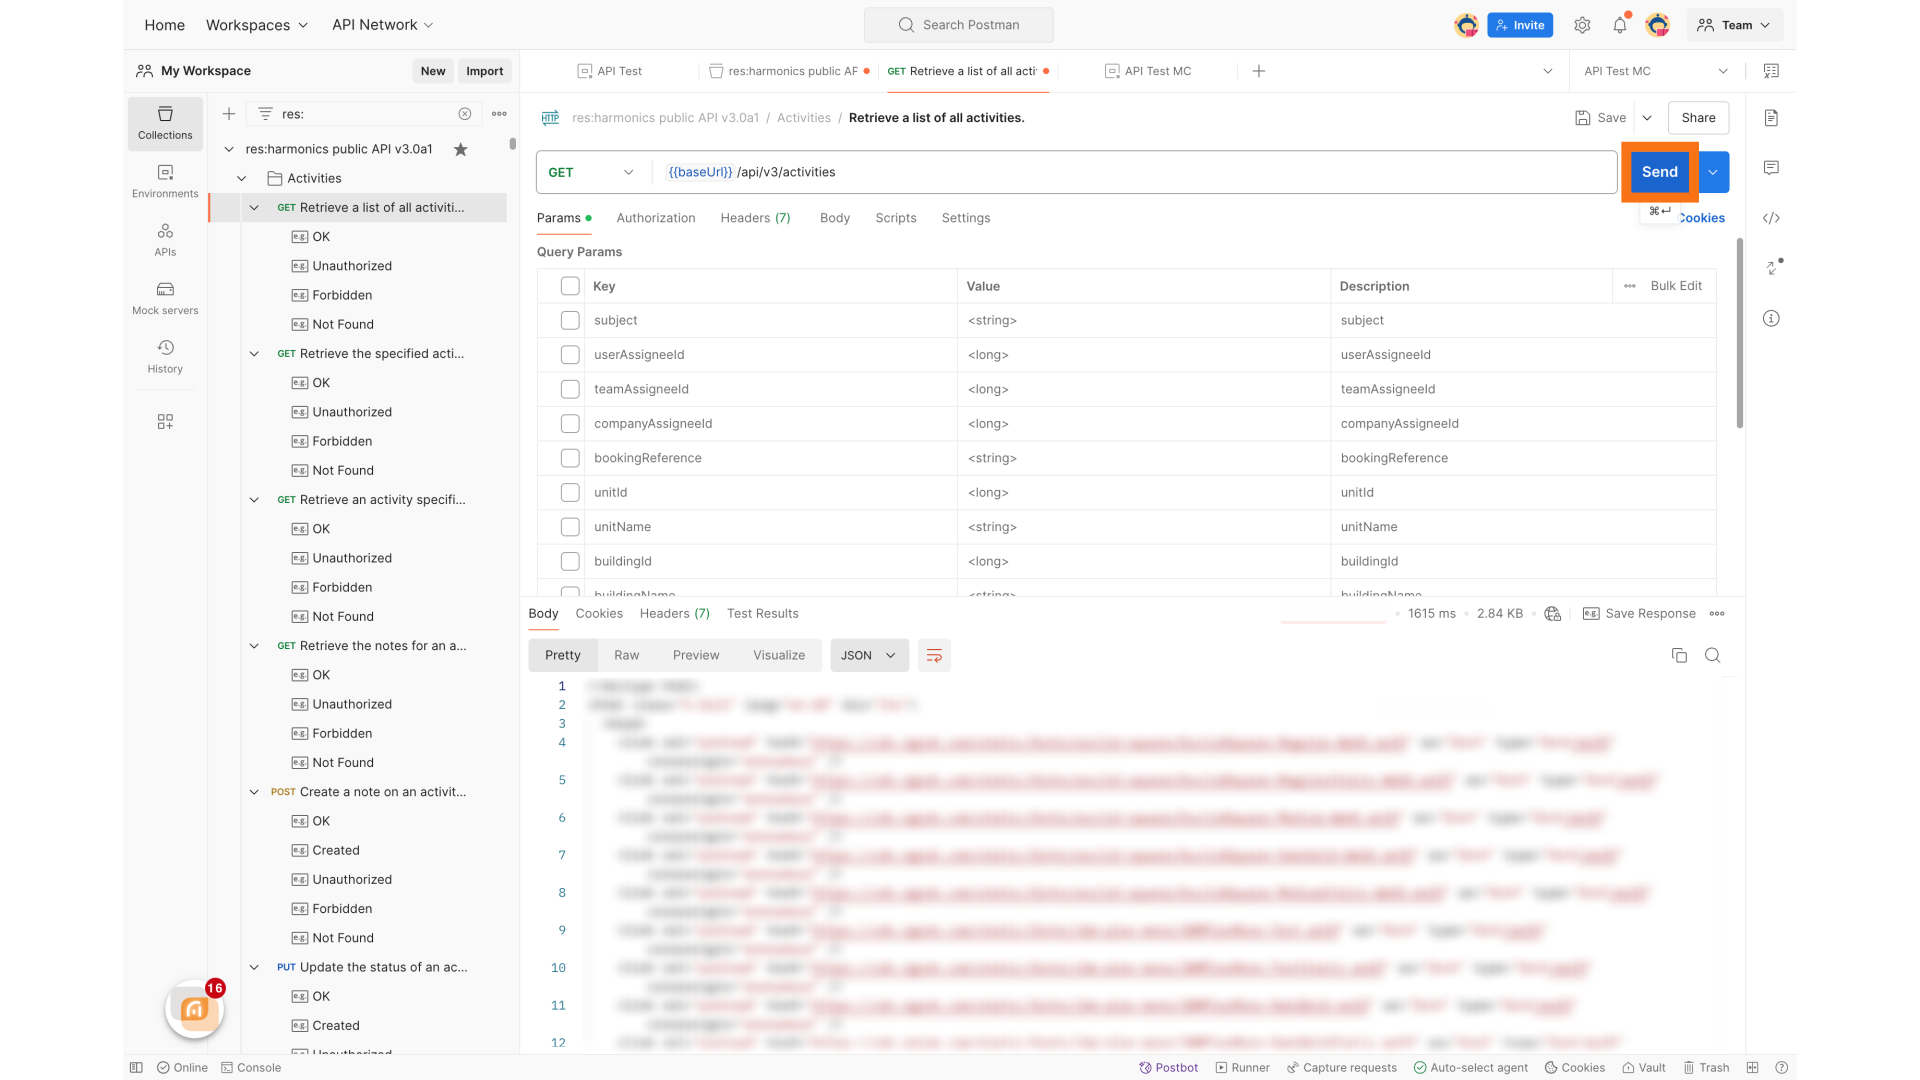Screen dimensions: 1920x1080
Task: Click the Bulk Edit link
Action: click(1676, 286)
